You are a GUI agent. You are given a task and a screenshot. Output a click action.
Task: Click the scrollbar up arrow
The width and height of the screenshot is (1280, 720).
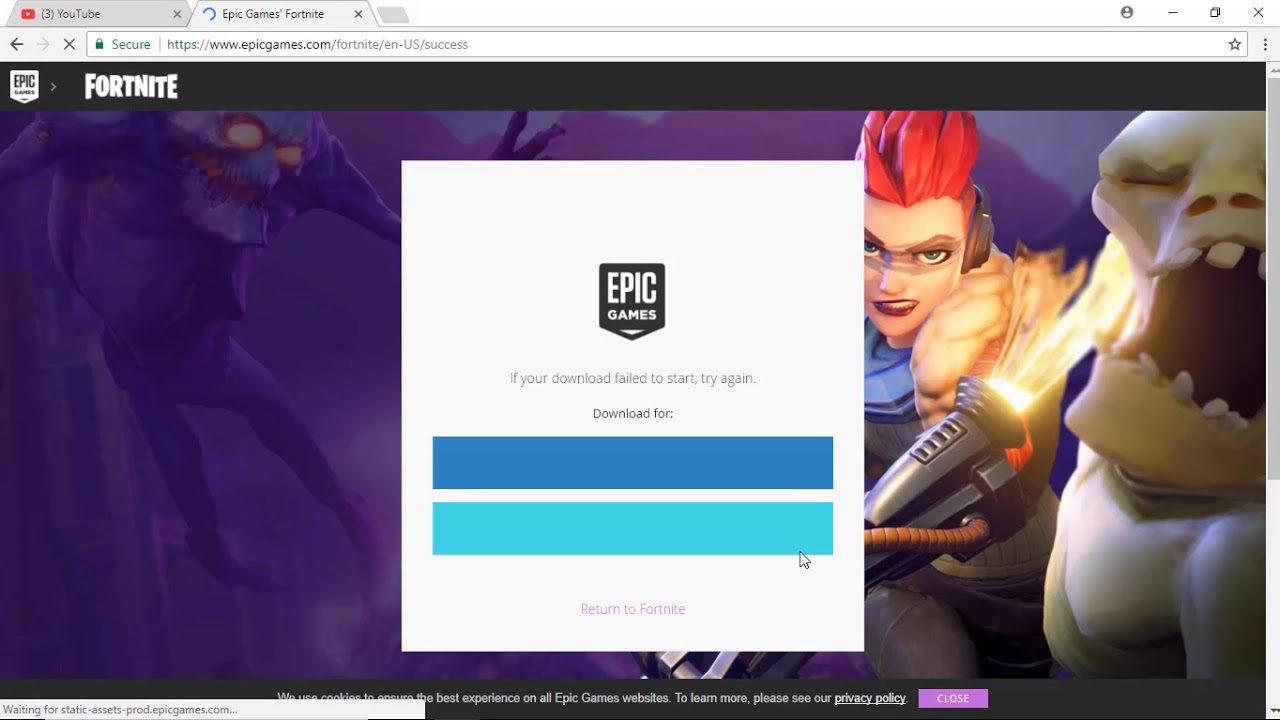1273,69
